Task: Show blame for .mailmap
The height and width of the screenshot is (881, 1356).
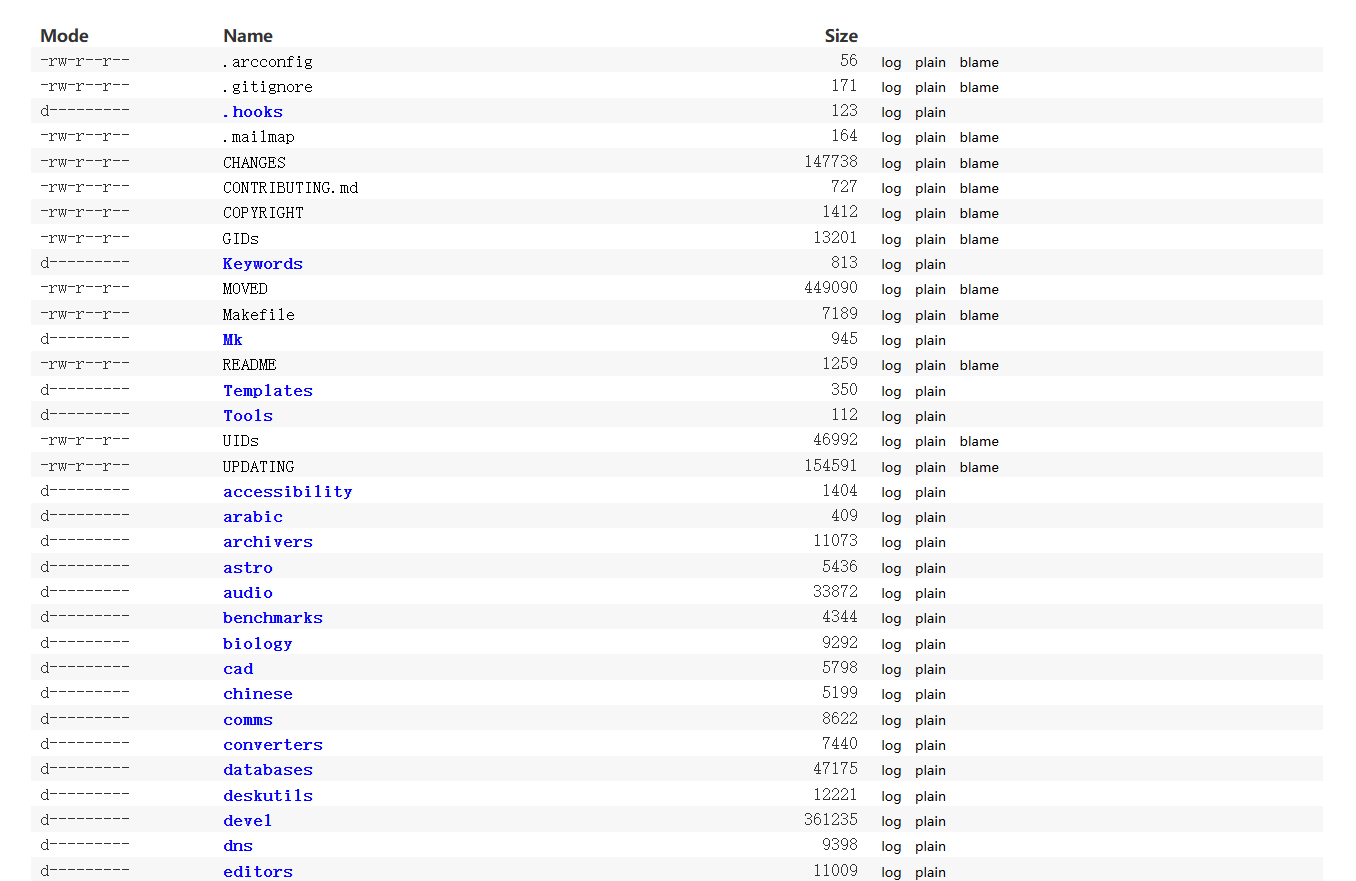Action: pos(979,137)
